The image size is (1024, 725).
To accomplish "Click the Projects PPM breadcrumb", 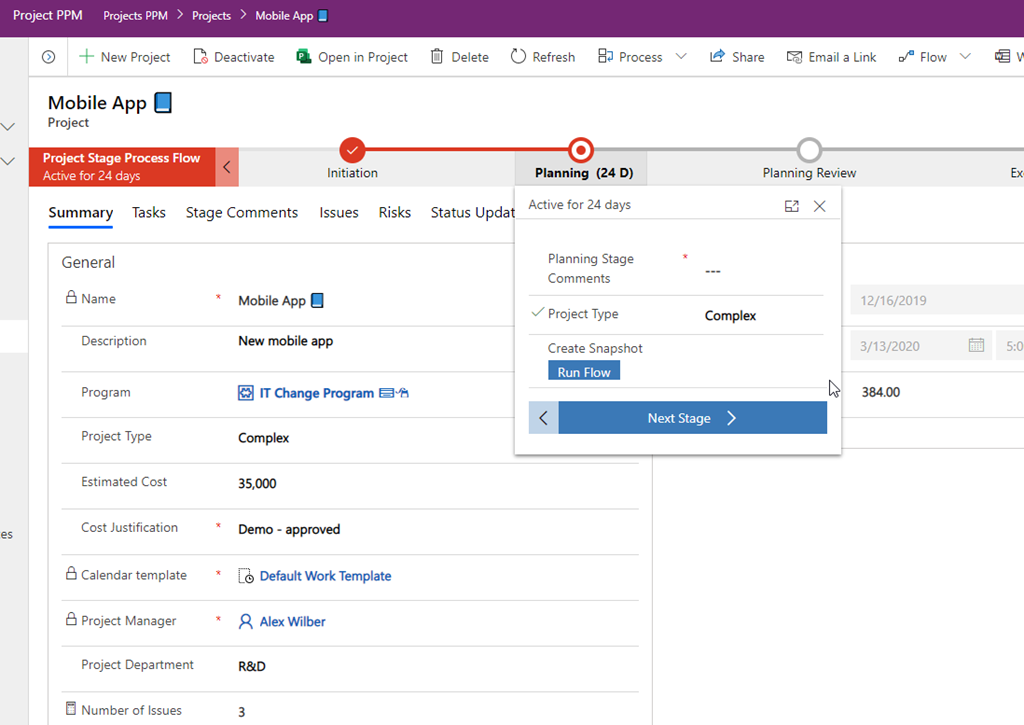I will pos(135,16).
